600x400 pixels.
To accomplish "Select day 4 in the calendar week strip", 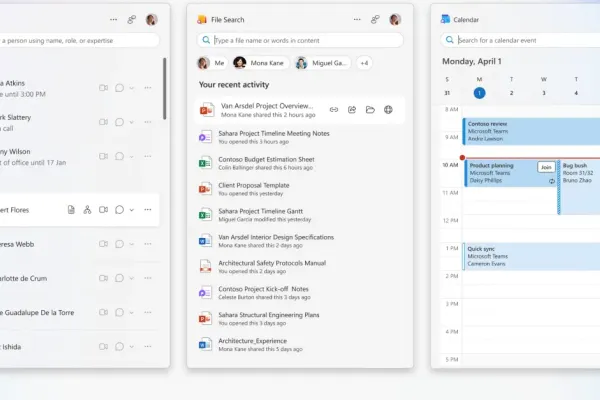I will pos(576,93).
